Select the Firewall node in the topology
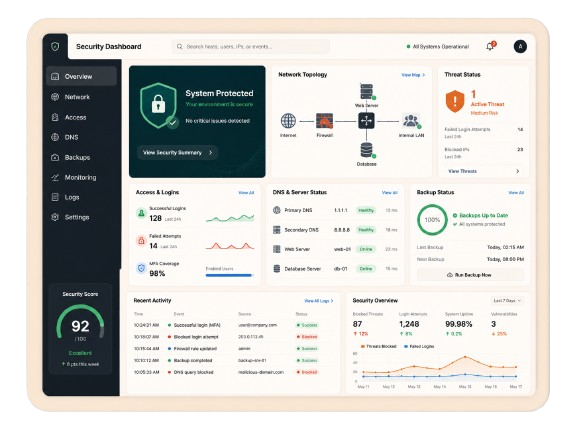This screenshot has height=433, width=577. [324, 121]
